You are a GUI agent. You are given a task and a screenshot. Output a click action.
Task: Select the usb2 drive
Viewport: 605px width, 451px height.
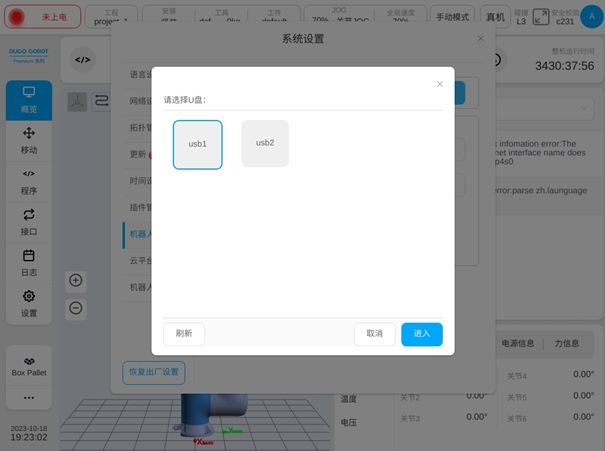click(265, 143)
